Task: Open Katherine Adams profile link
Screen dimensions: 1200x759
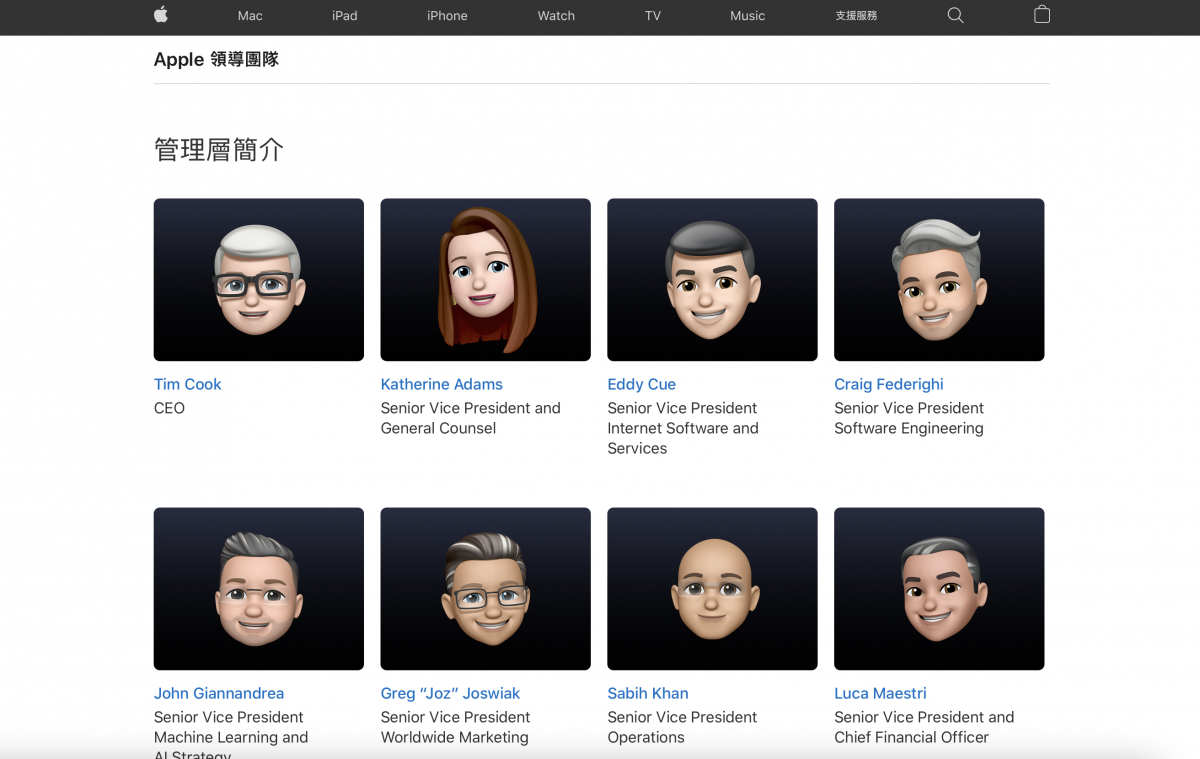Action: (x=441, y=384)
